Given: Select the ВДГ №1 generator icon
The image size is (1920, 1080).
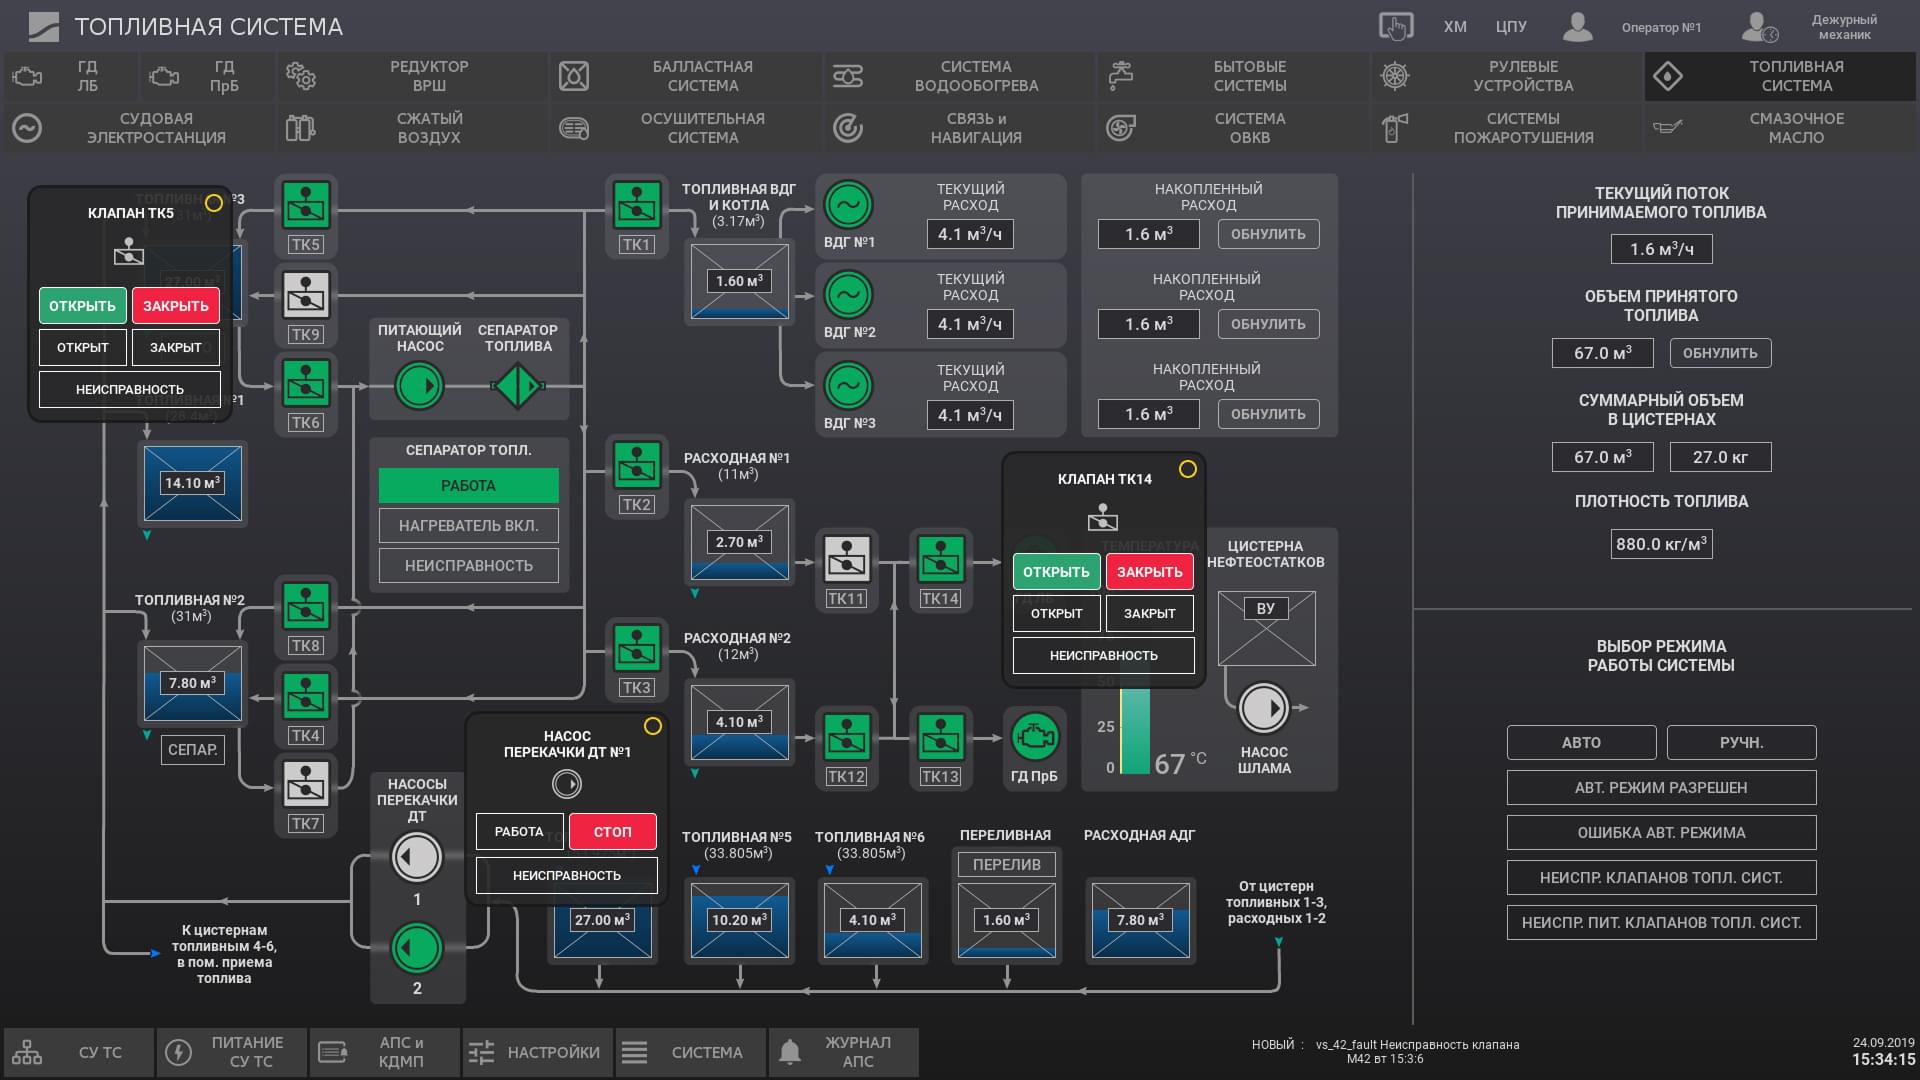Looking at the screenshot, I should pos(848,206).
